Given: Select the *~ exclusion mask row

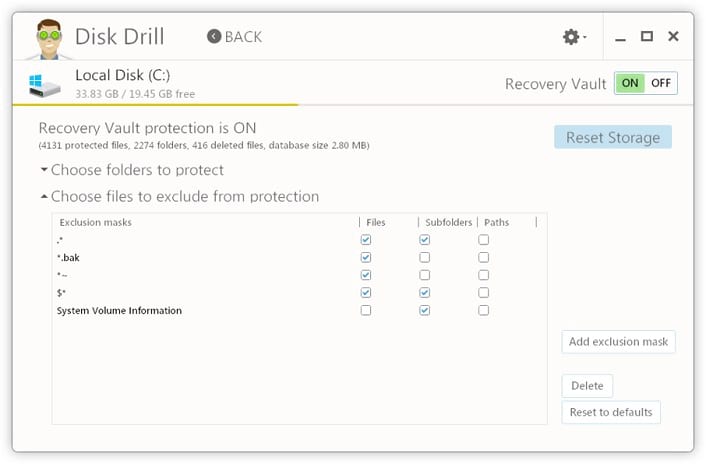Looking at the screenshot, I should (299, 275).
